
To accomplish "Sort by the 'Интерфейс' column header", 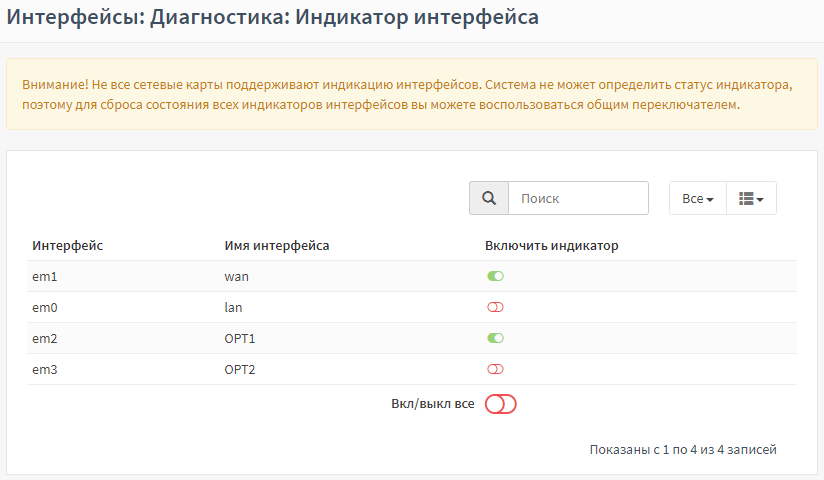I will [x=67, y=246].
